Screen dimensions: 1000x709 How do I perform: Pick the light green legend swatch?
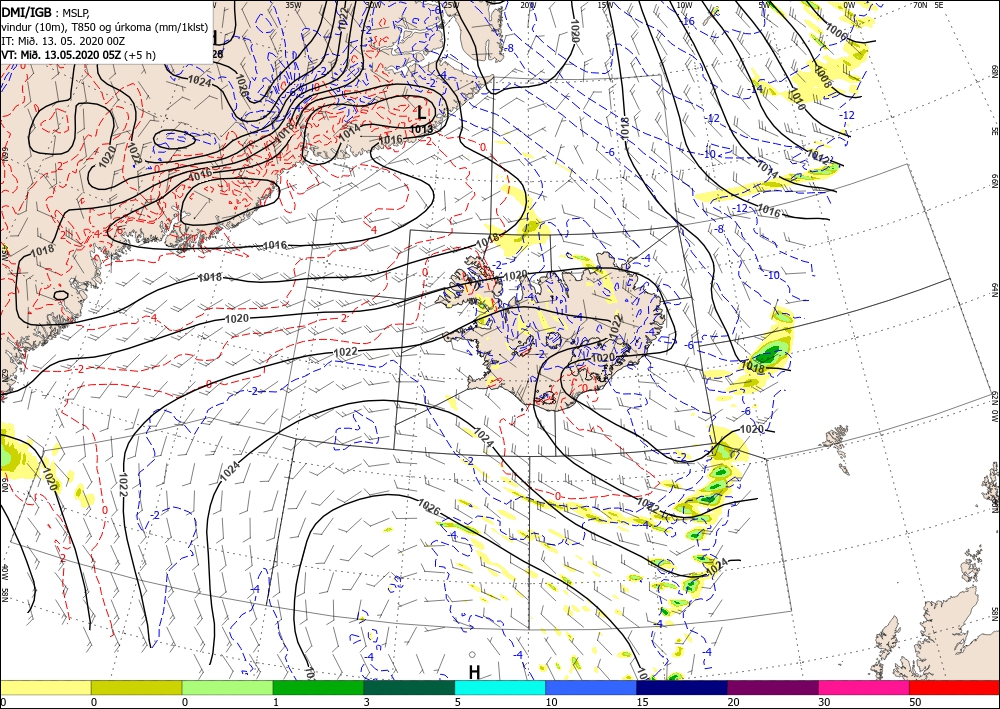pos(227,687)
